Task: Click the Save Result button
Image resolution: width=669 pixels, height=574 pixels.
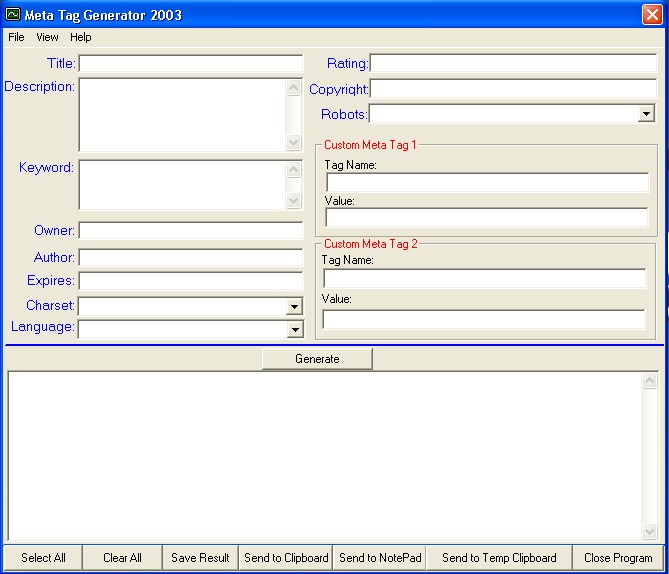Action: (200, 558)
